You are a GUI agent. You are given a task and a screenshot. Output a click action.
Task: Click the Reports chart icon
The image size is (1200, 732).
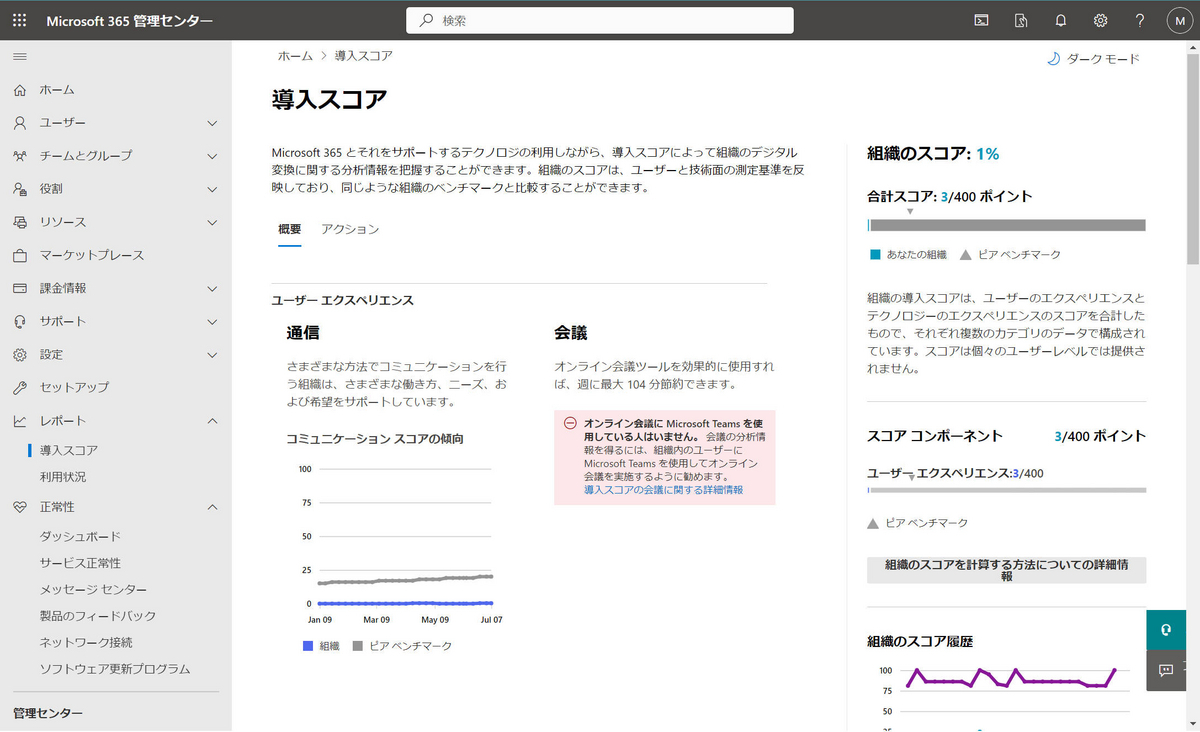click(x=20, y=421)
